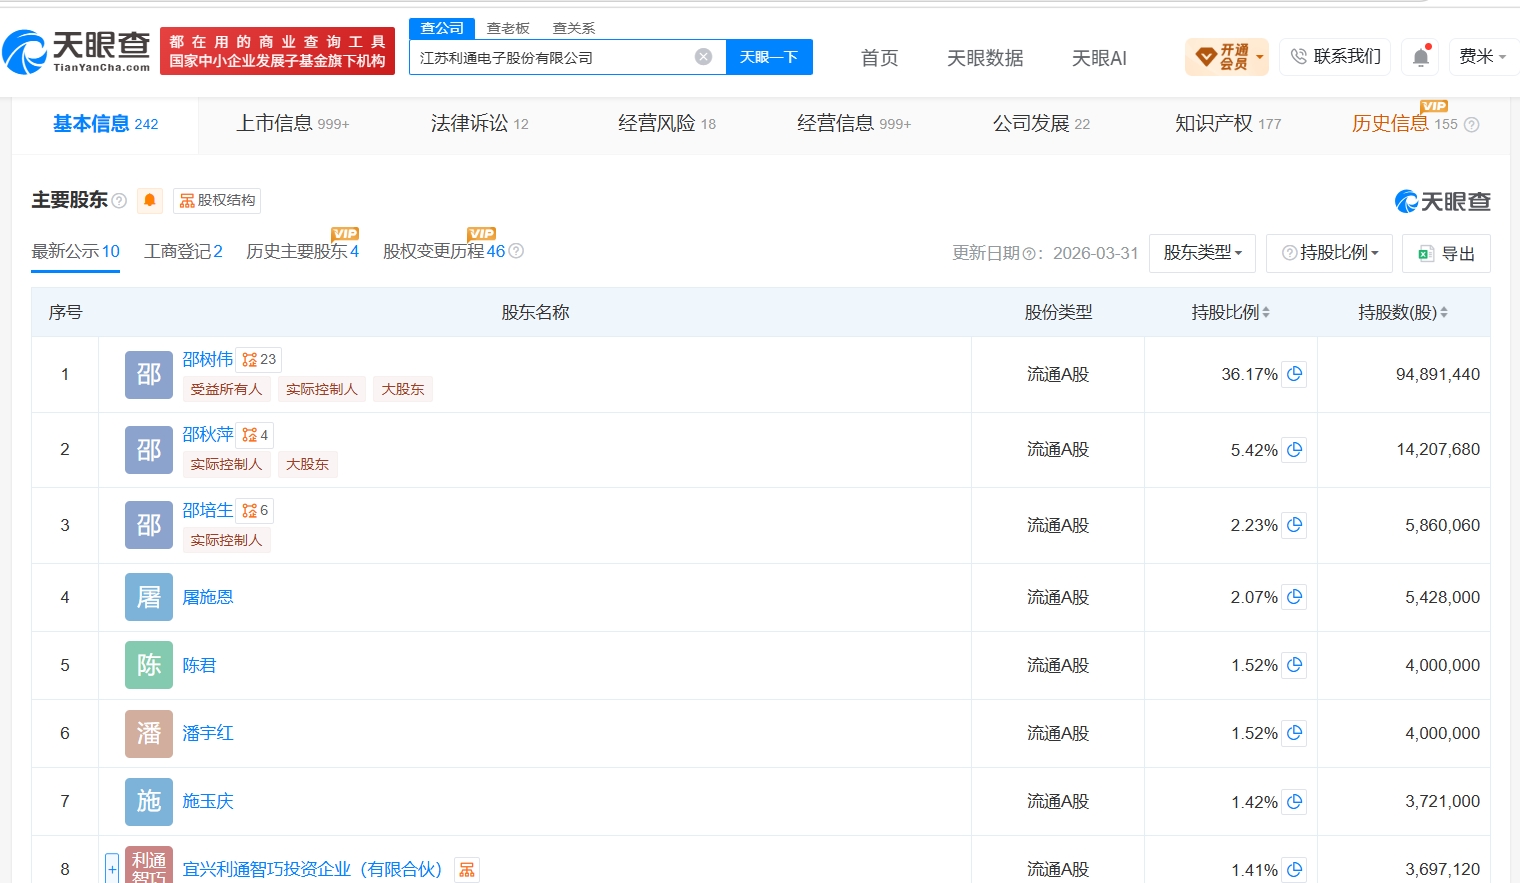Show help for 主要股东 title
Screen dimensions: 1520x883
119,201
